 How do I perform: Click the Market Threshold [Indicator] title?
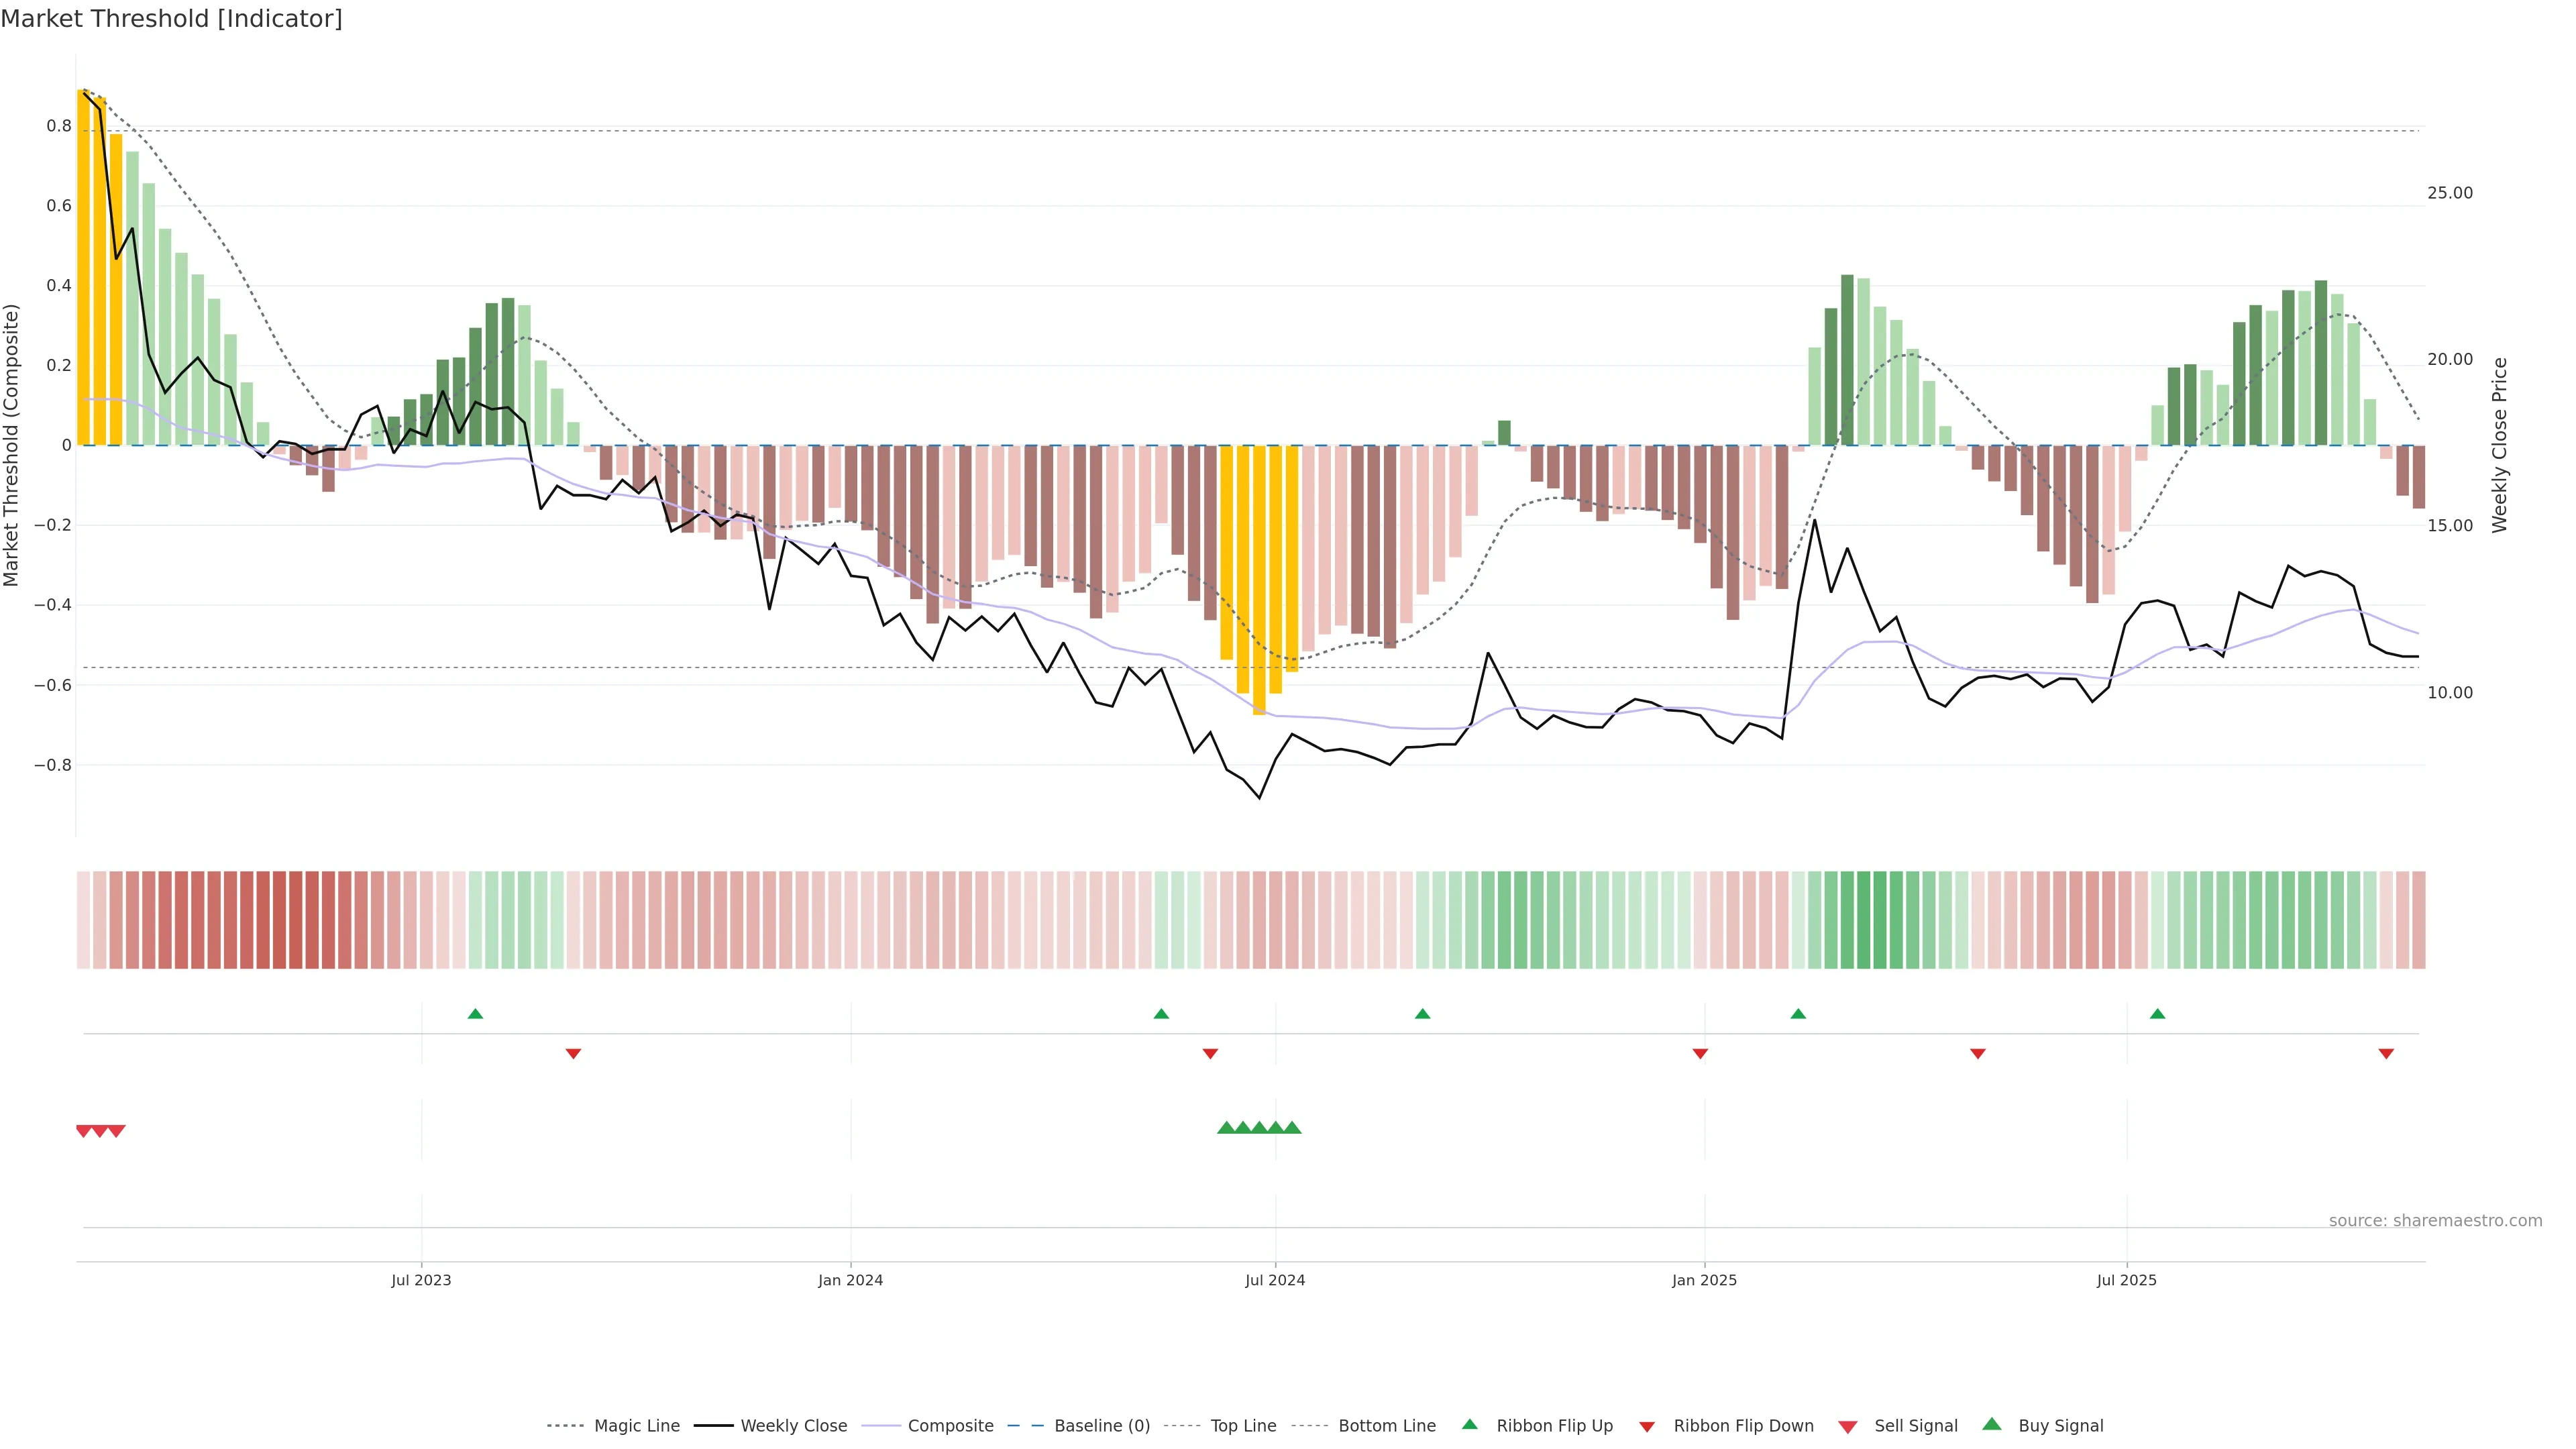click(x=171, y=19)
